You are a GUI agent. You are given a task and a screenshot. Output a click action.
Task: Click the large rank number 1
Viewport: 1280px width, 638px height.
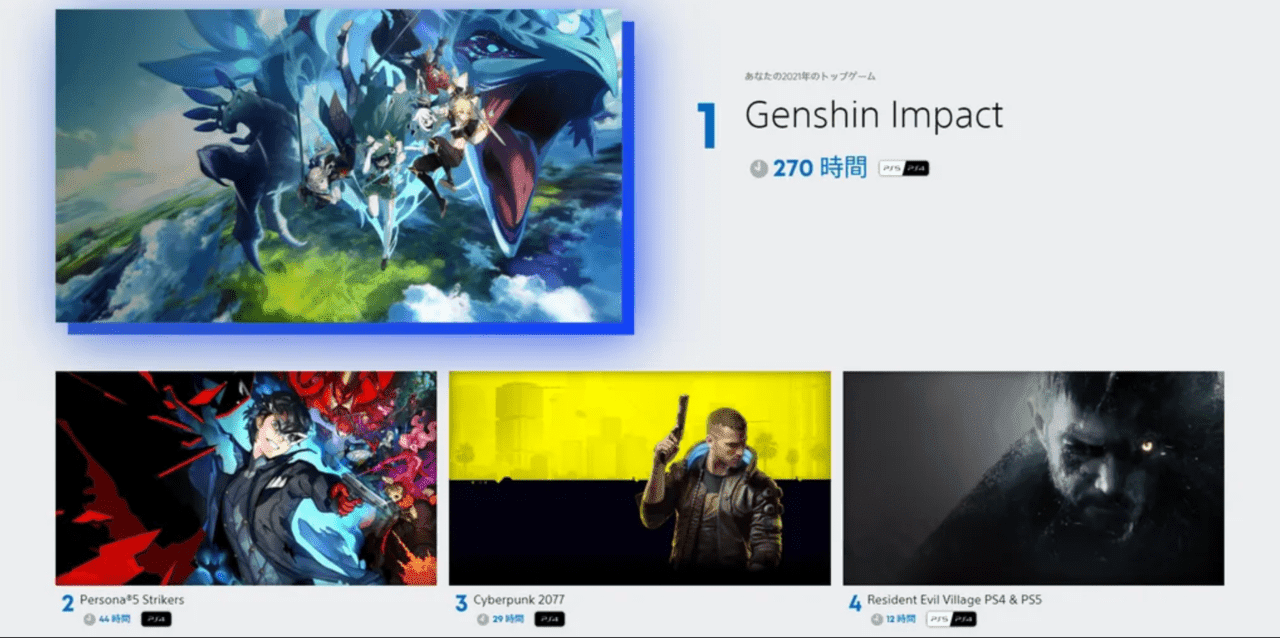point(707,126)
